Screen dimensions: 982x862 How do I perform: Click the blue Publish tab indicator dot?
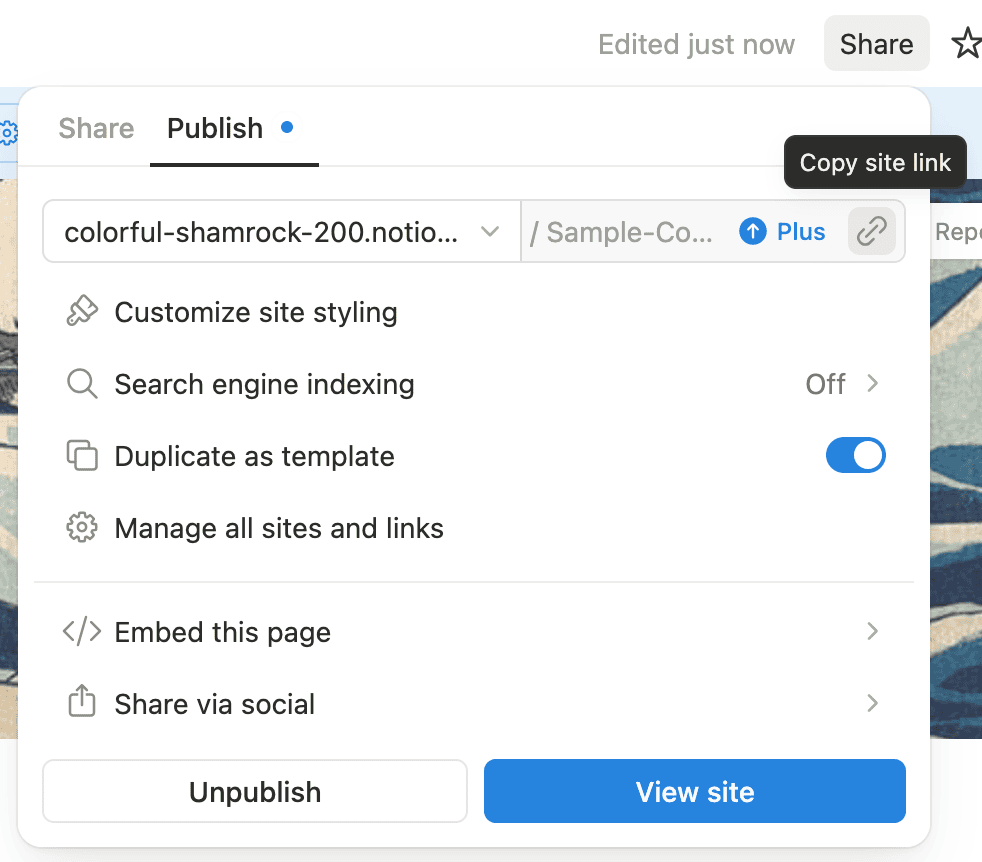(x=287, y=127)
